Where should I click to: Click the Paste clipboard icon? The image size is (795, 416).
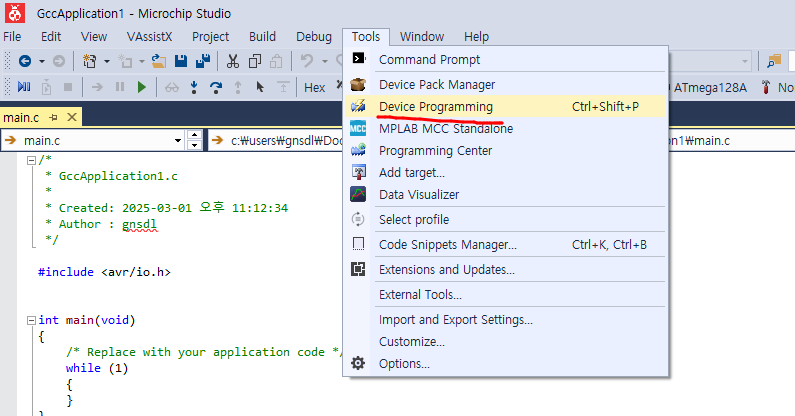(276, 61)
